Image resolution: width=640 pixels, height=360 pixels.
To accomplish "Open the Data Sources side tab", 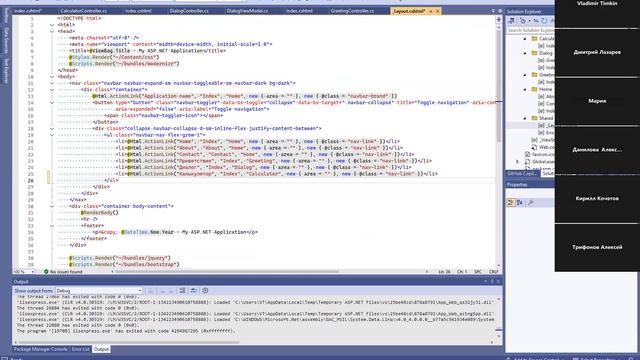I will [6, 40].
